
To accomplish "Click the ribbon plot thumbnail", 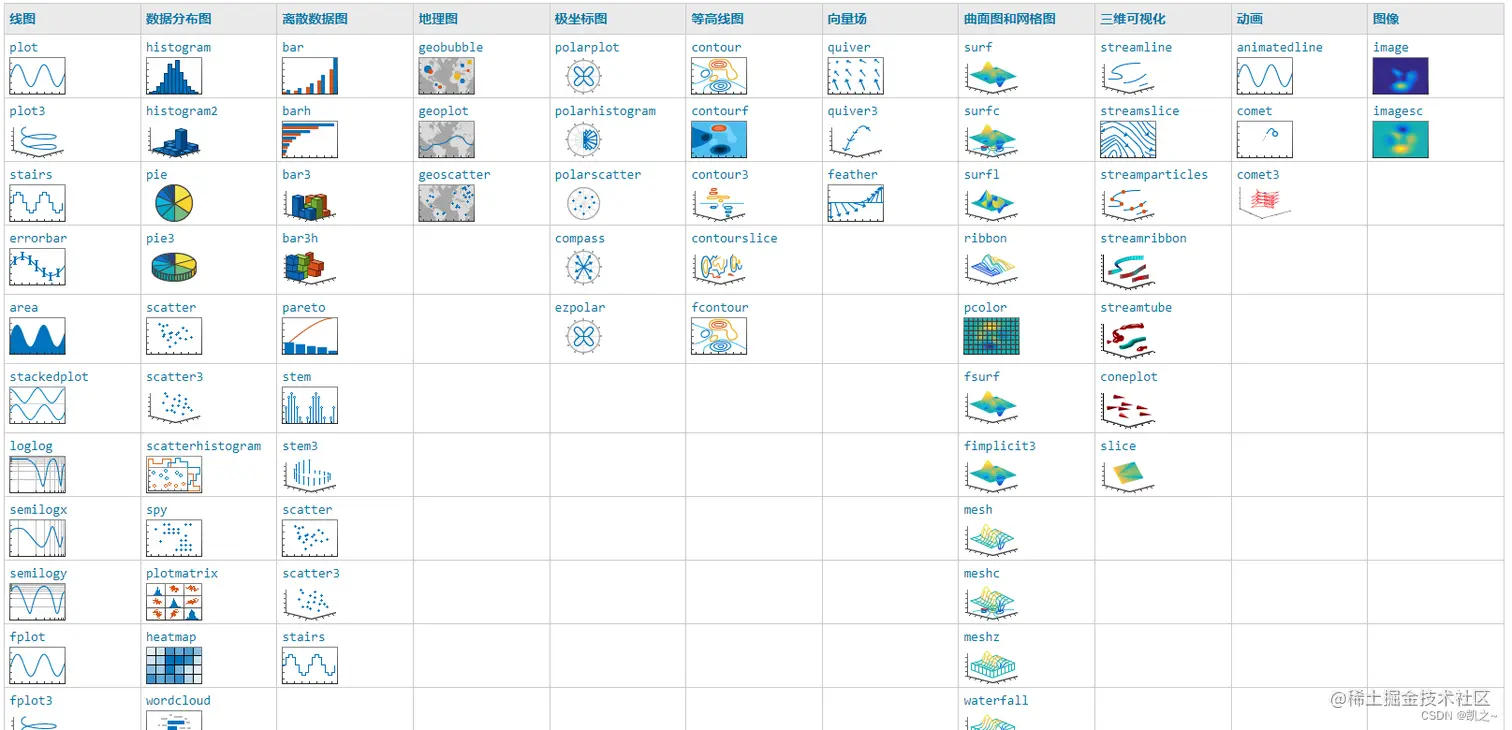I will point(992,267).
